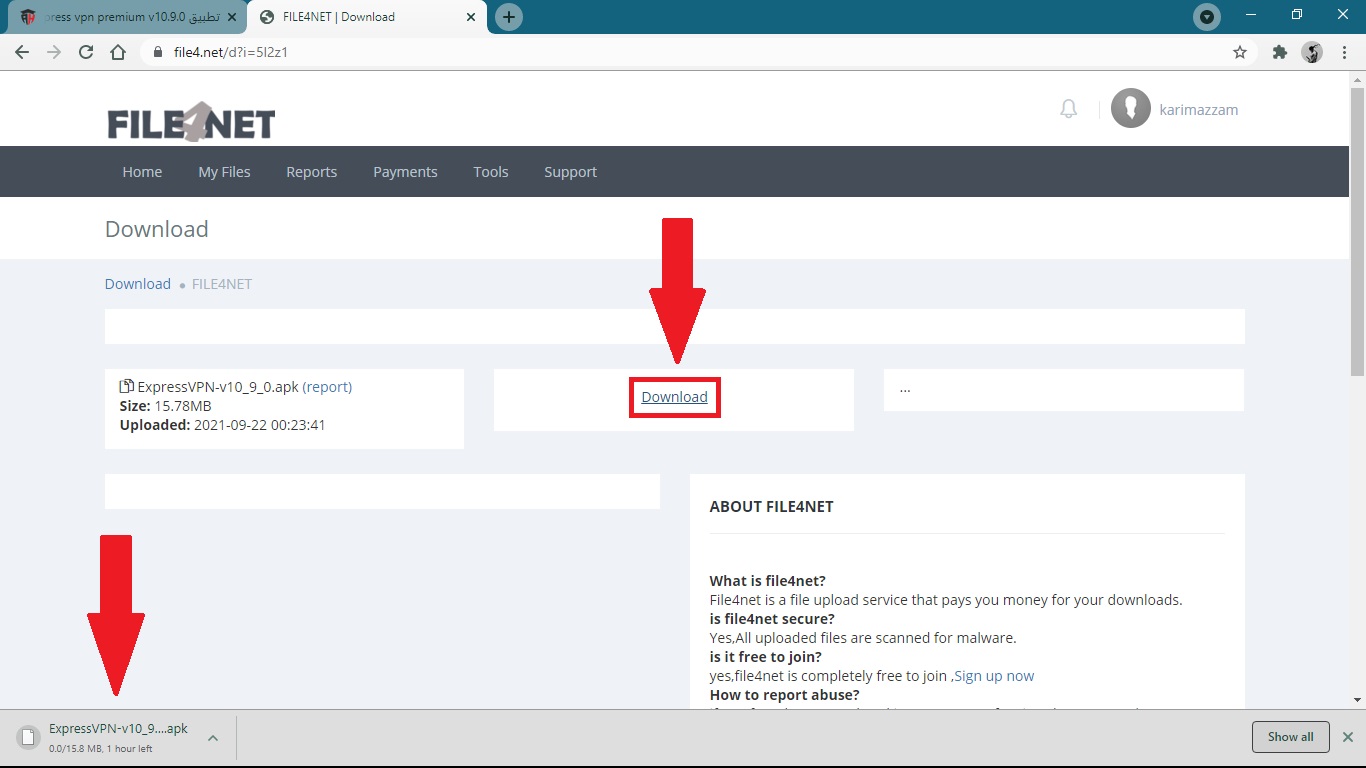The image size is (1366, 768).
Task: Go to the browser home page
Action: 118,52
